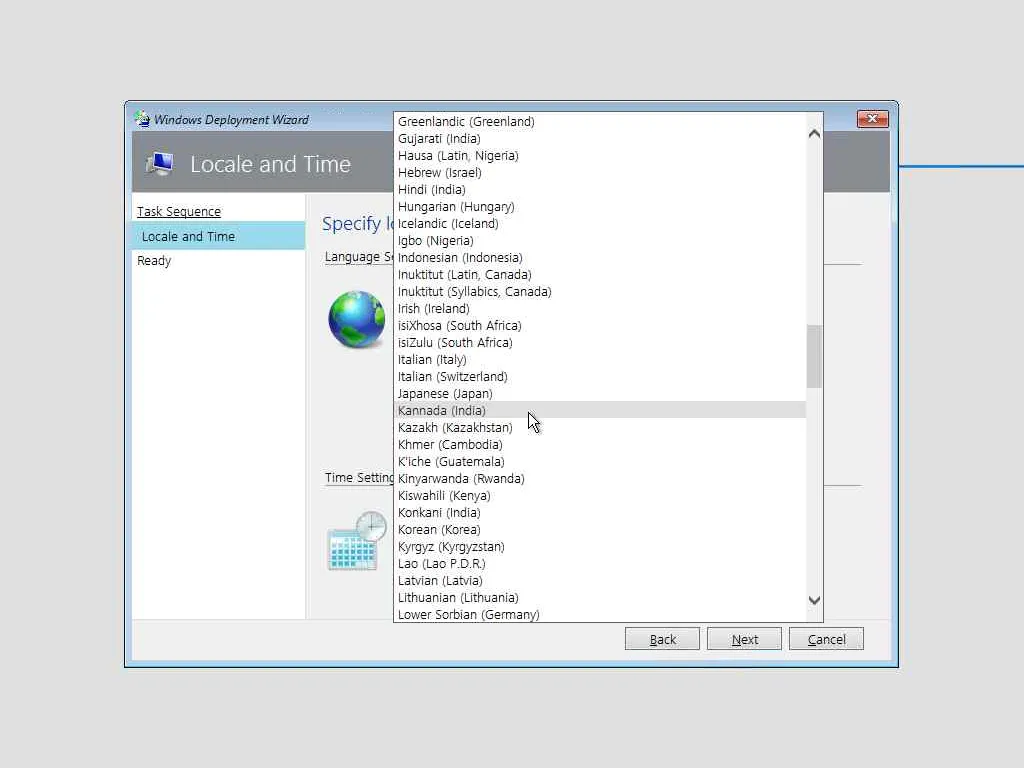Go to the Task Sequence step

pyautogui.click(x=179, y=212)
